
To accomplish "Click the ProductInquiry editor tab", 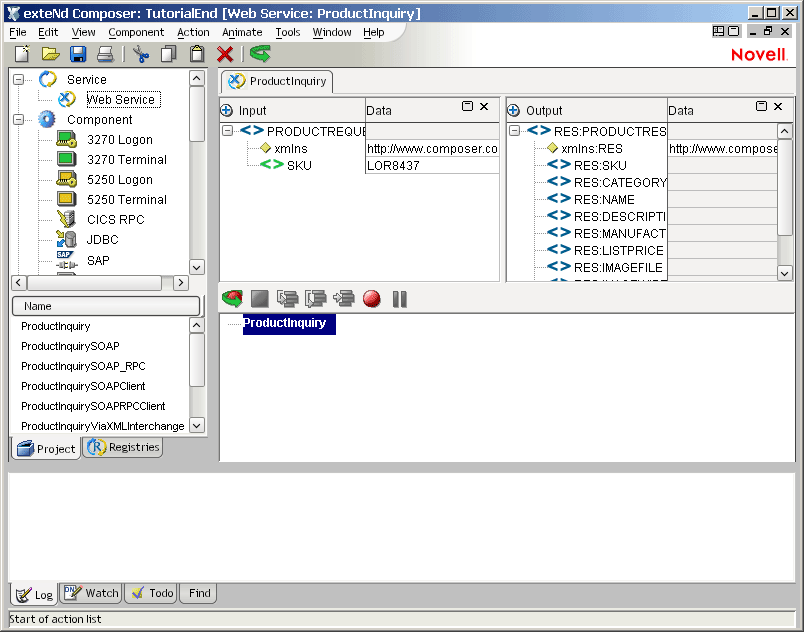I will tap(277, 81).
